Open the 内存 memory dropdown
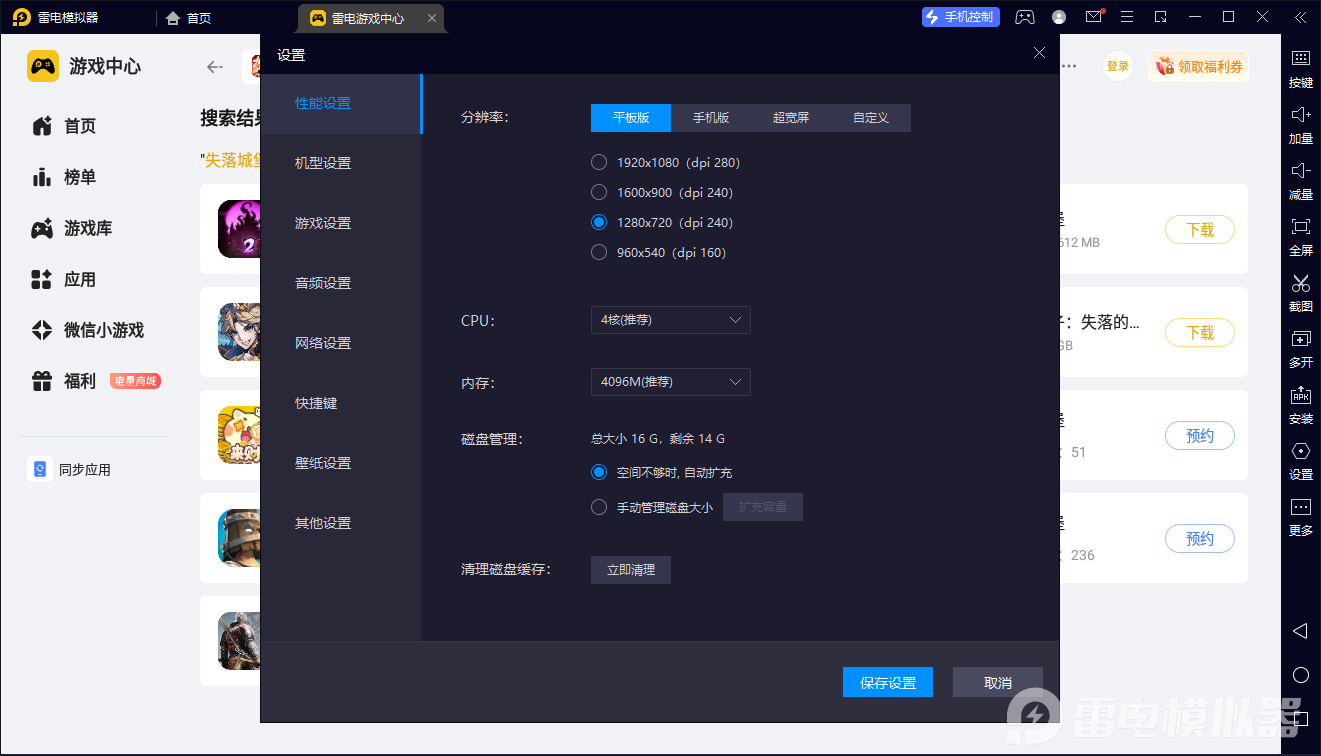1321x756 pixels. (670, 382)
